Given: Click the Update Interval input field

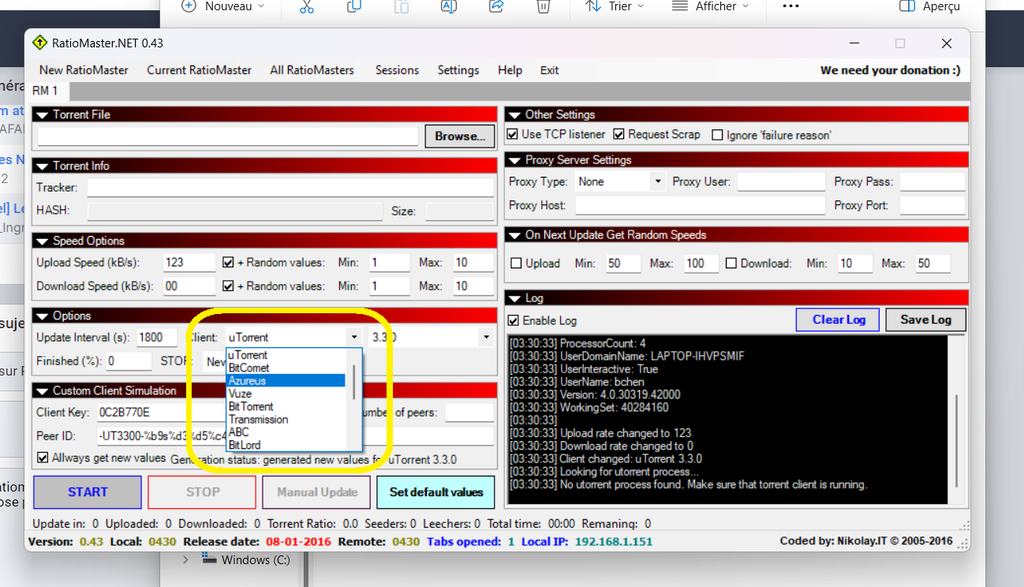Looking at the screenshot, I should (157, 338).
